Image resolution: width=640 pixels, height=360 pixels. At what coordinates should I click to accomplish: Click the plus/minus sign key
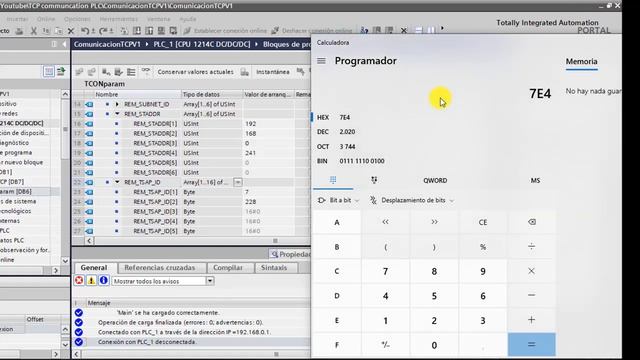(385, 344)
